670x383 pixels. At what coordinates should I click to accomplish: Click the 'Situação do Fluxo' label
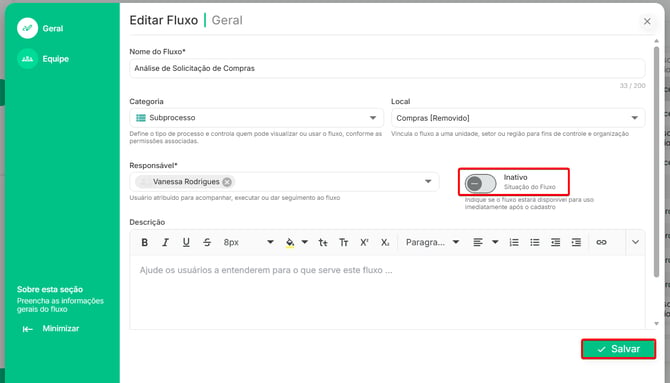pos(529,187)
